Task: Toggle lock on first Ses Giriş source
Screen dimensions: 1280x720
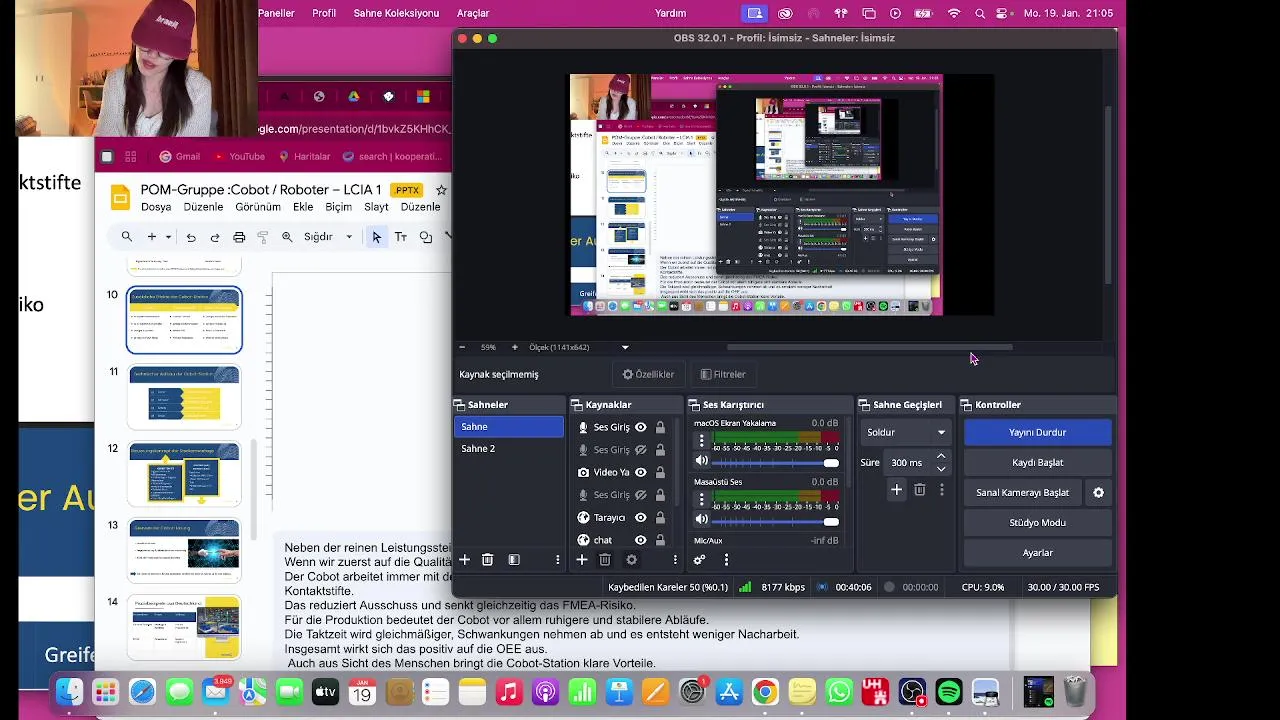Action: [x=660, y=427]
